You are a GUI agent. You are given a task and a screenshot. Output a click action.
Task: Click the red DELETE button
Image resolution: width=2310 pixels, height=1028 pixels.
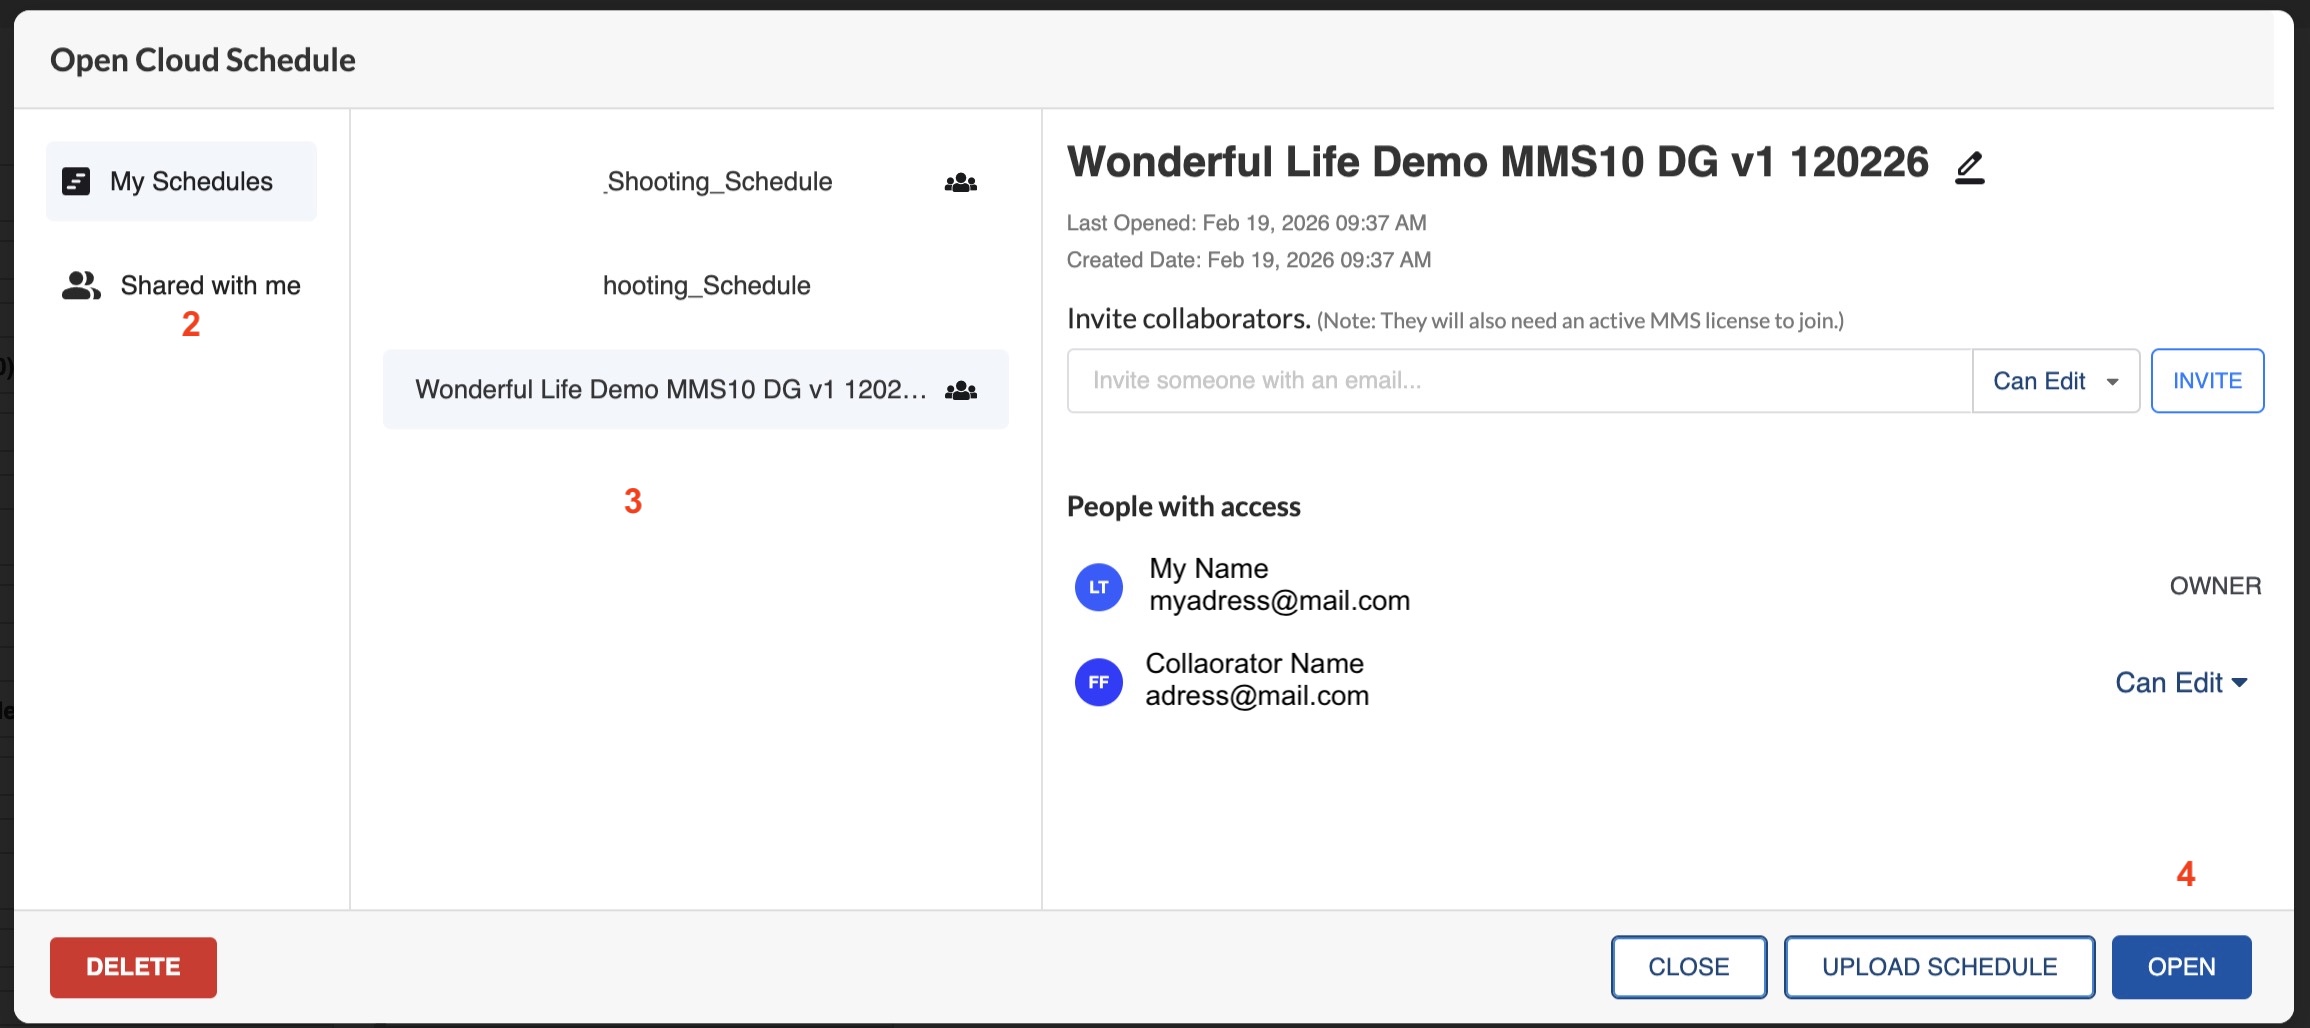133,966
